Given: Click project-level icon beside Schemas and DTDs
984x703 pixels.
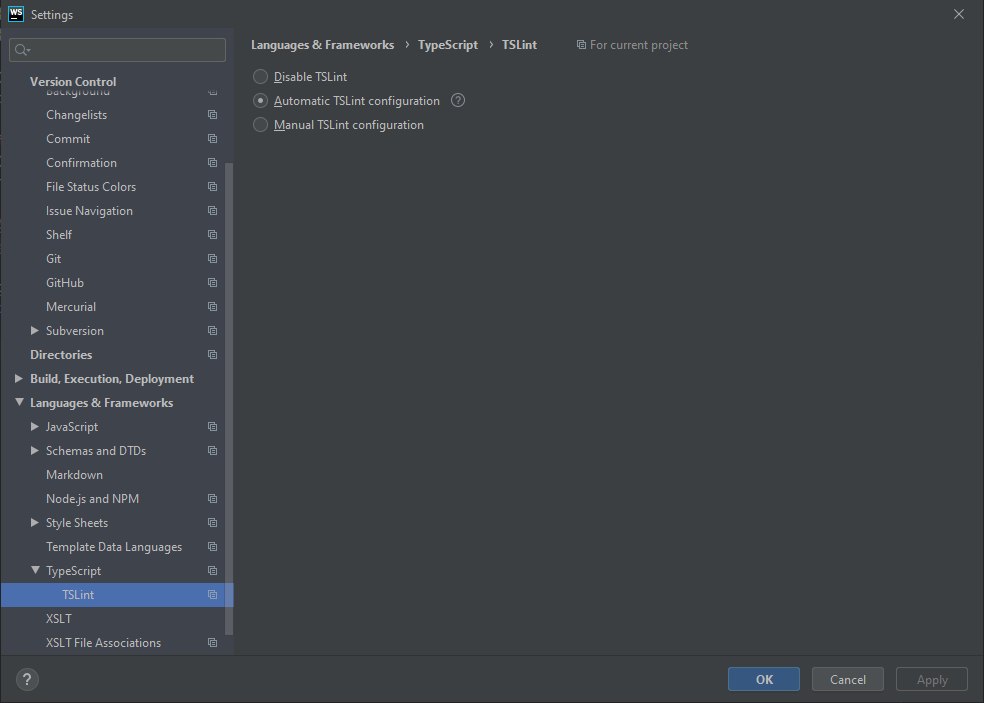Looking at the screenshot, I should 213,451.
